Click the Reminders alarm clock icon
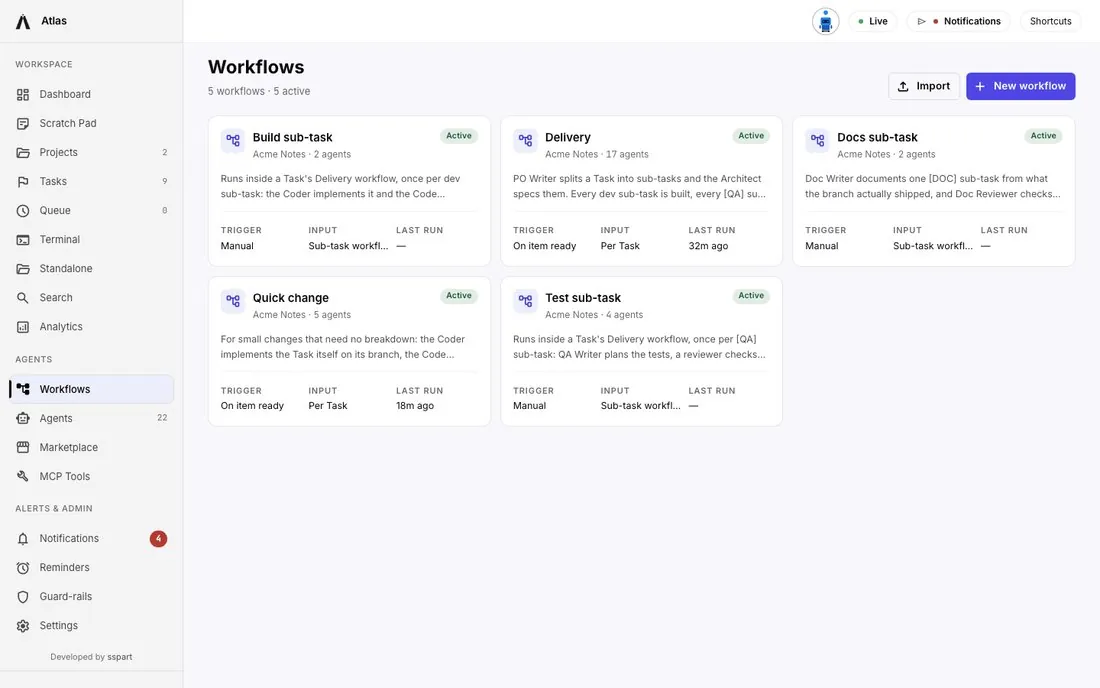1100x688 pixels. click(x=23, y=568)
